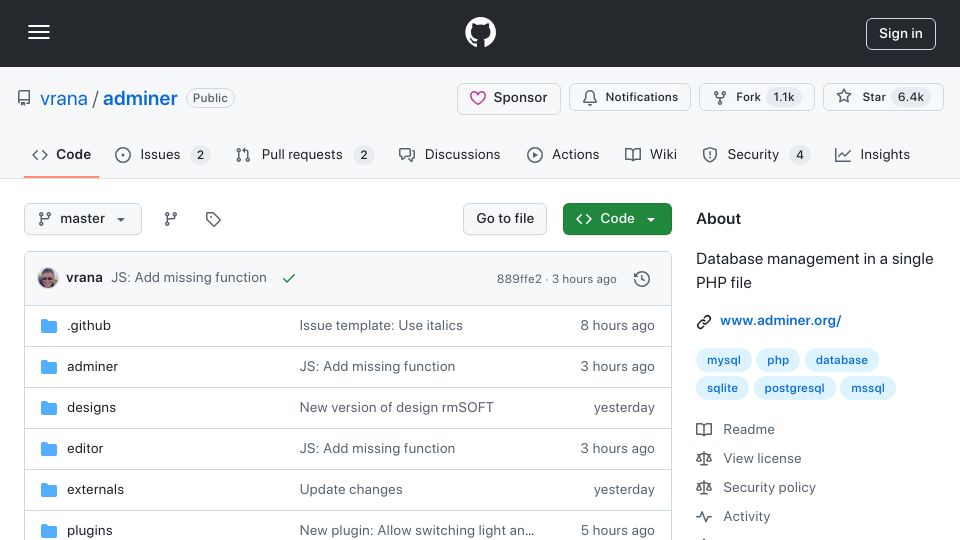Viewport: 960px width, 540px height.
Task: Click '5 hours ago' in the plugins row
Action: click(x=617, y=531)
